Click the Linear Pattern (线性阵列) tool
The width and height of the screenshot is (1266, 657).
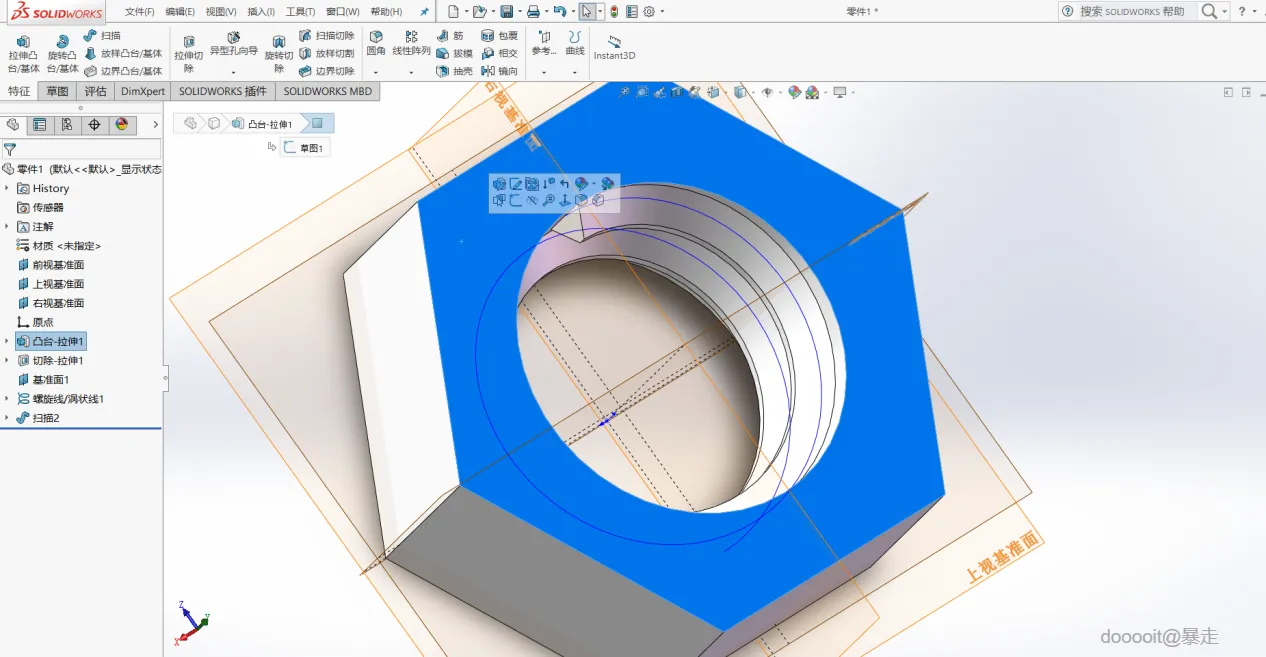[x=411, y=43]
